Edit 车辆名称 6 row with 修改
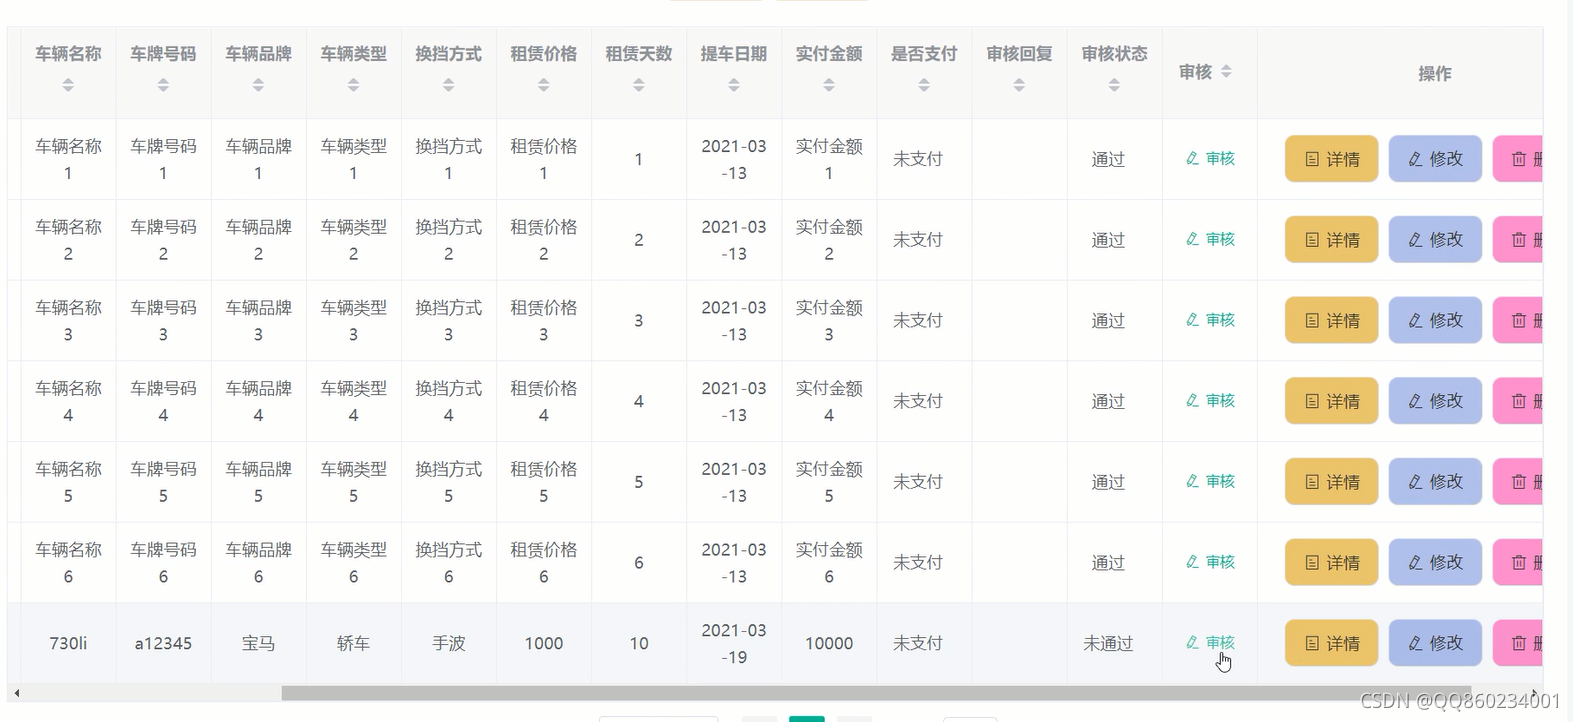The height and width of the screenshot is (722, 1573). (1435, 562)
